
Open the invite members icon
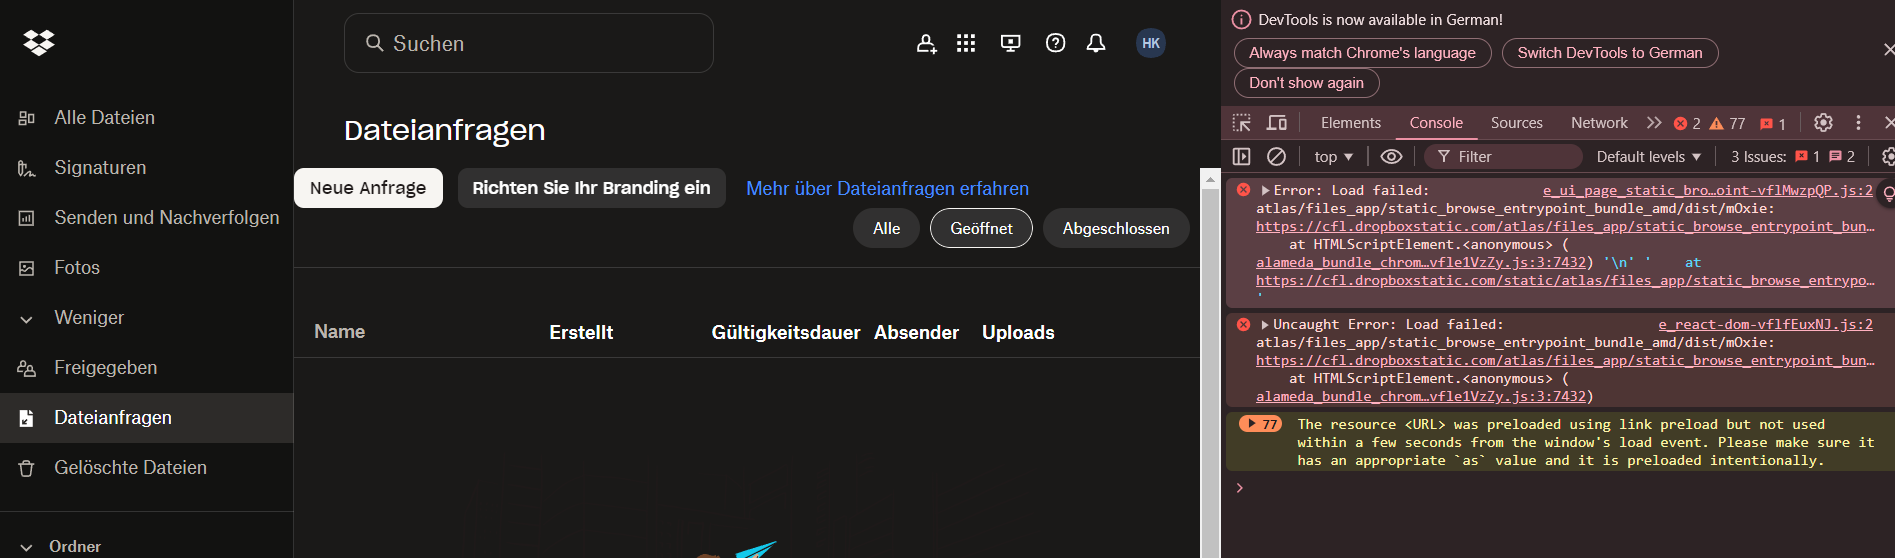point(927,43)
